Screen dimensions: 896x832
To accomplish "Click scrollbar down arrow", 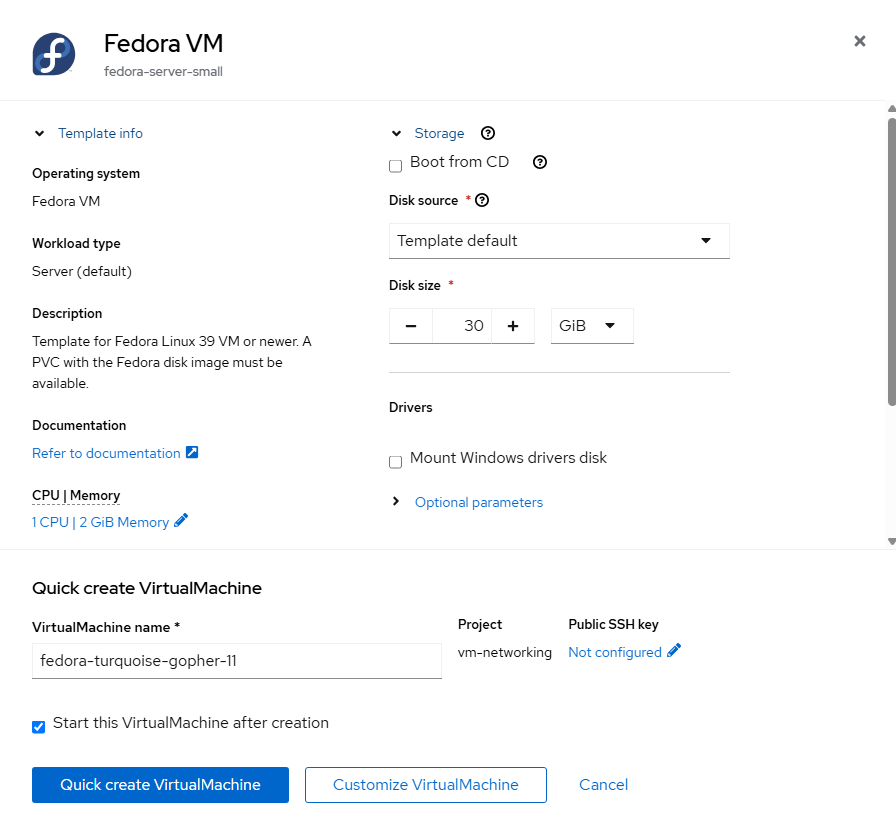I will click(x=891, y=541).
